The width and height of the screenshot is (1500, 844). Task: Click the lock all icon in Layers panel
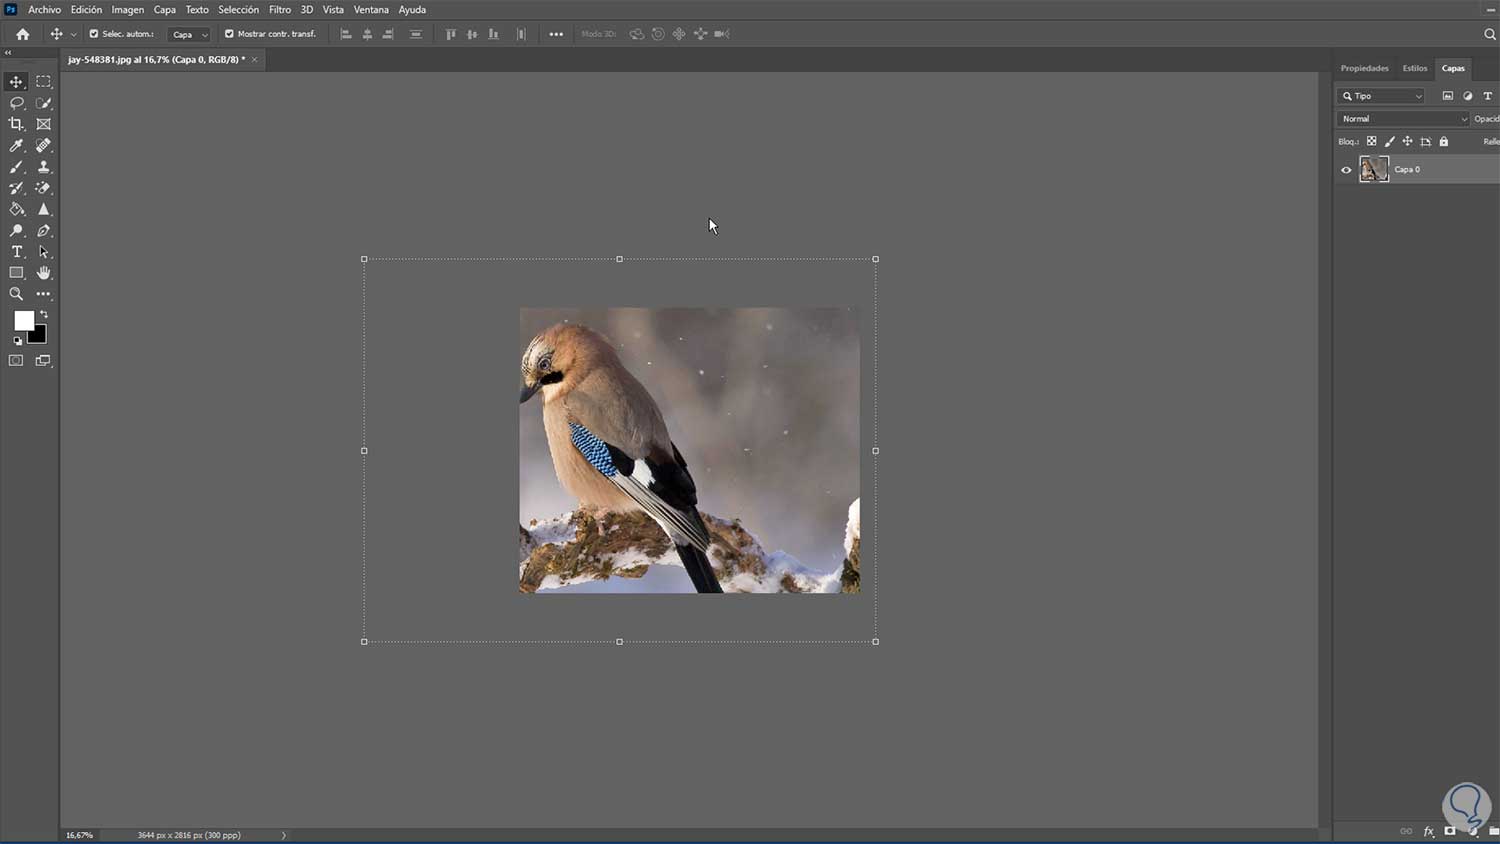pos(1443,142)
